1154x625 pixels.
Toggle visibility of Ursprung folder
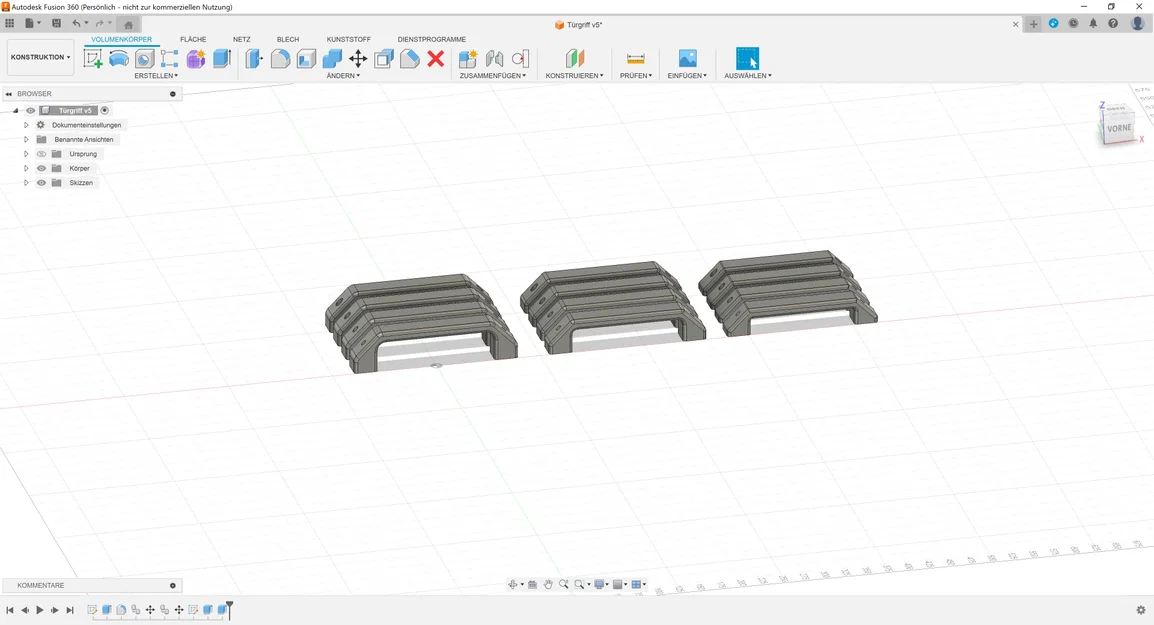[x=41, y=154]
